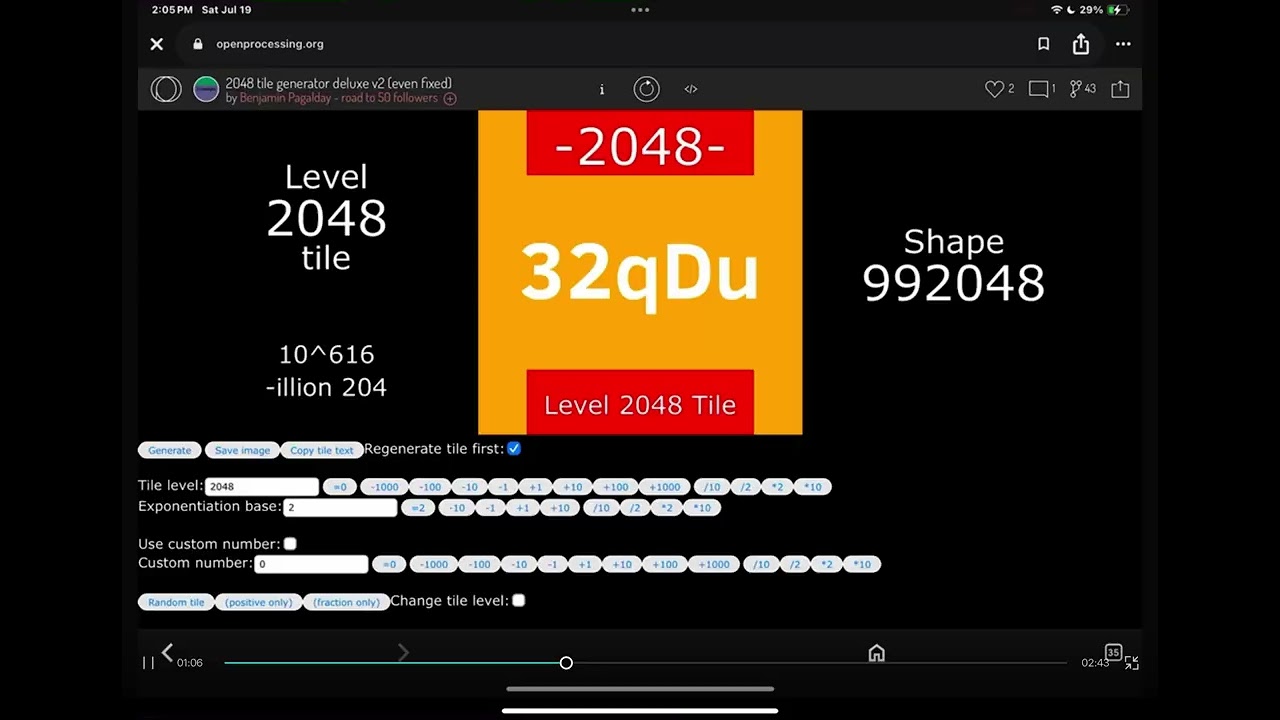Screen dimensions: 1280x720
Task: Multiply tile level by 10
Action: coord(813,487)
